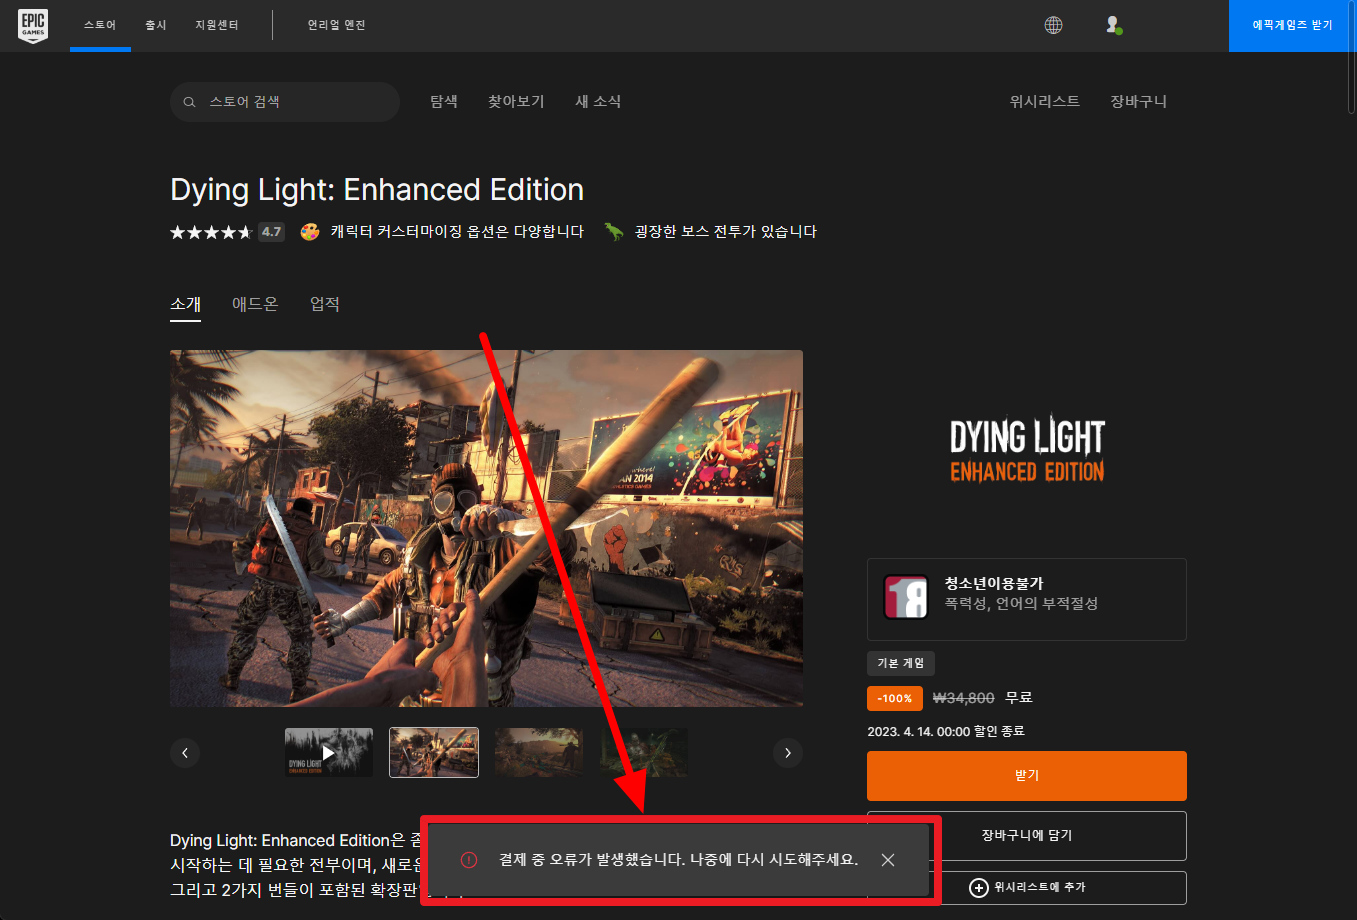This screenshot has width=1357, height=920.
Task: Click the 위시리스트에 추가 button
Action: click(1027, 888)
